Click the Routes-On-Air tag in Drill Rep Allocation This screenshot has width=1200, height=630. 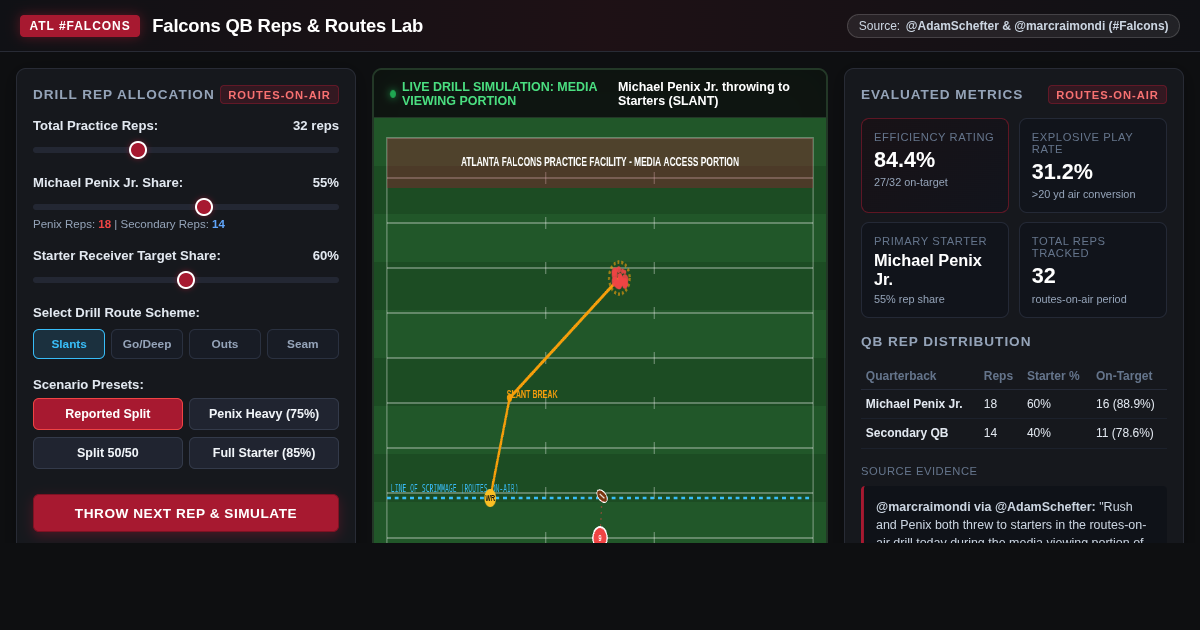pyautogui.click(x=279, y=95)
